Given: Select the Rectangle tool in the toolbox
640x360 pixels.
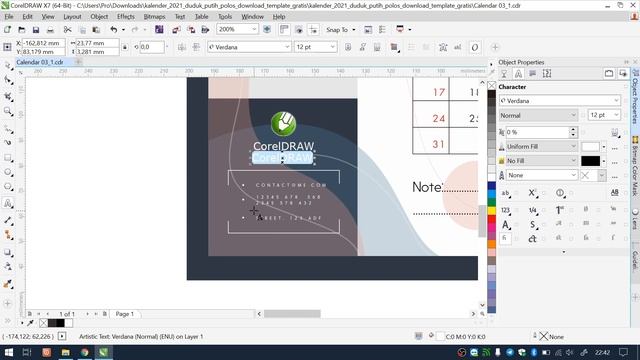Looking at the screenshot, I should click(8, 158).
